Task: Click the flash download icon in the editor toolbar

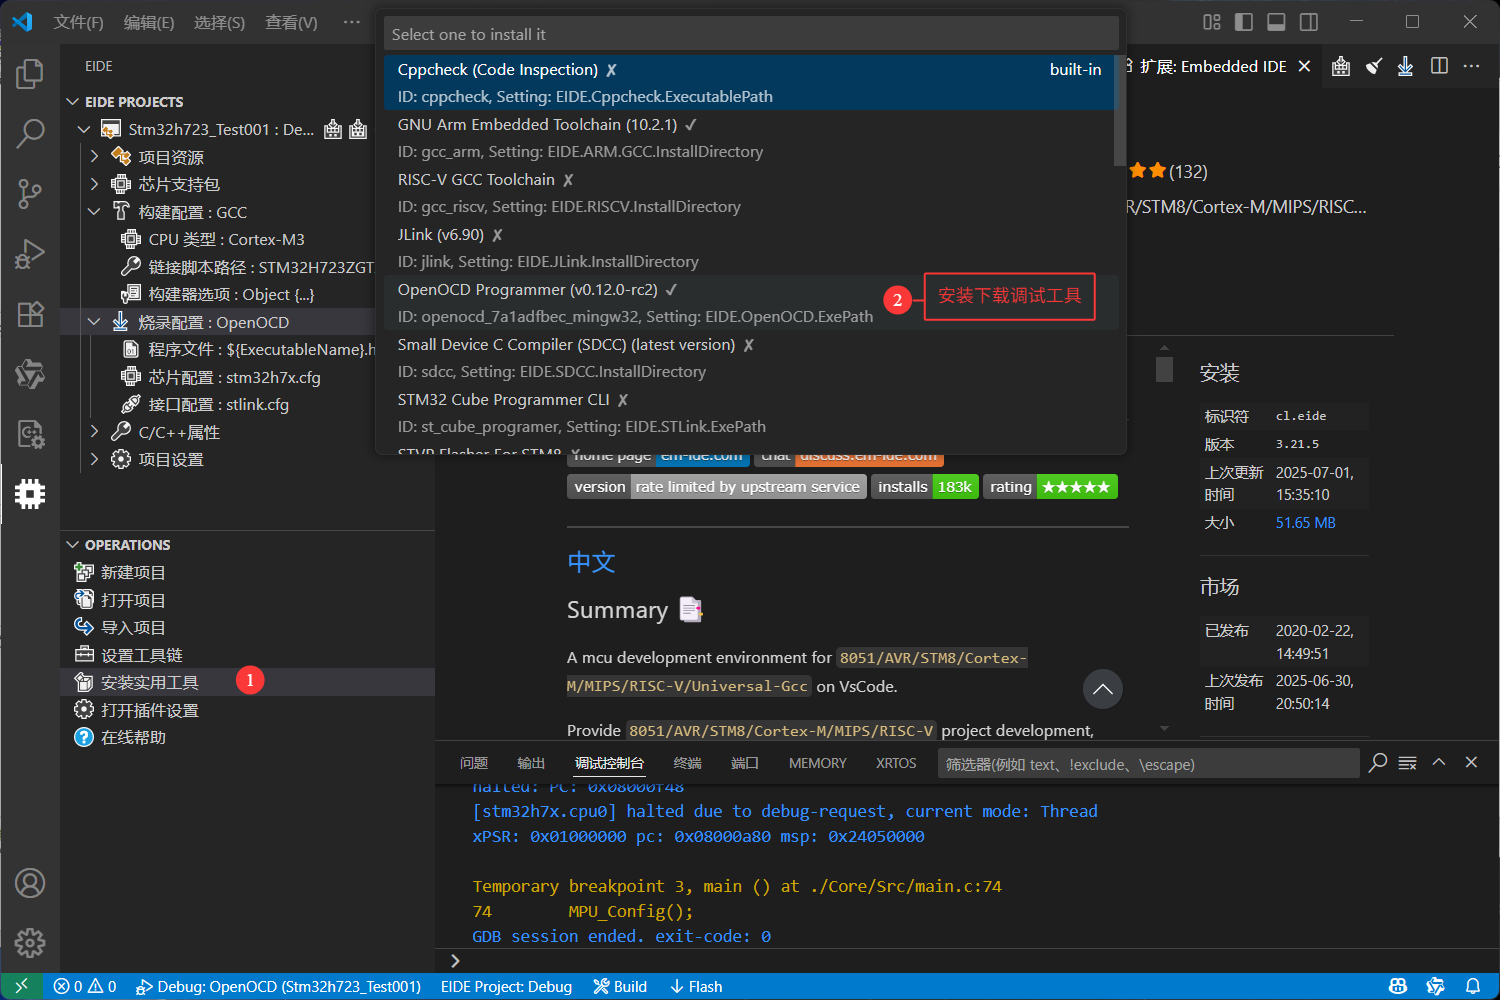Action: click(1405, 66)
